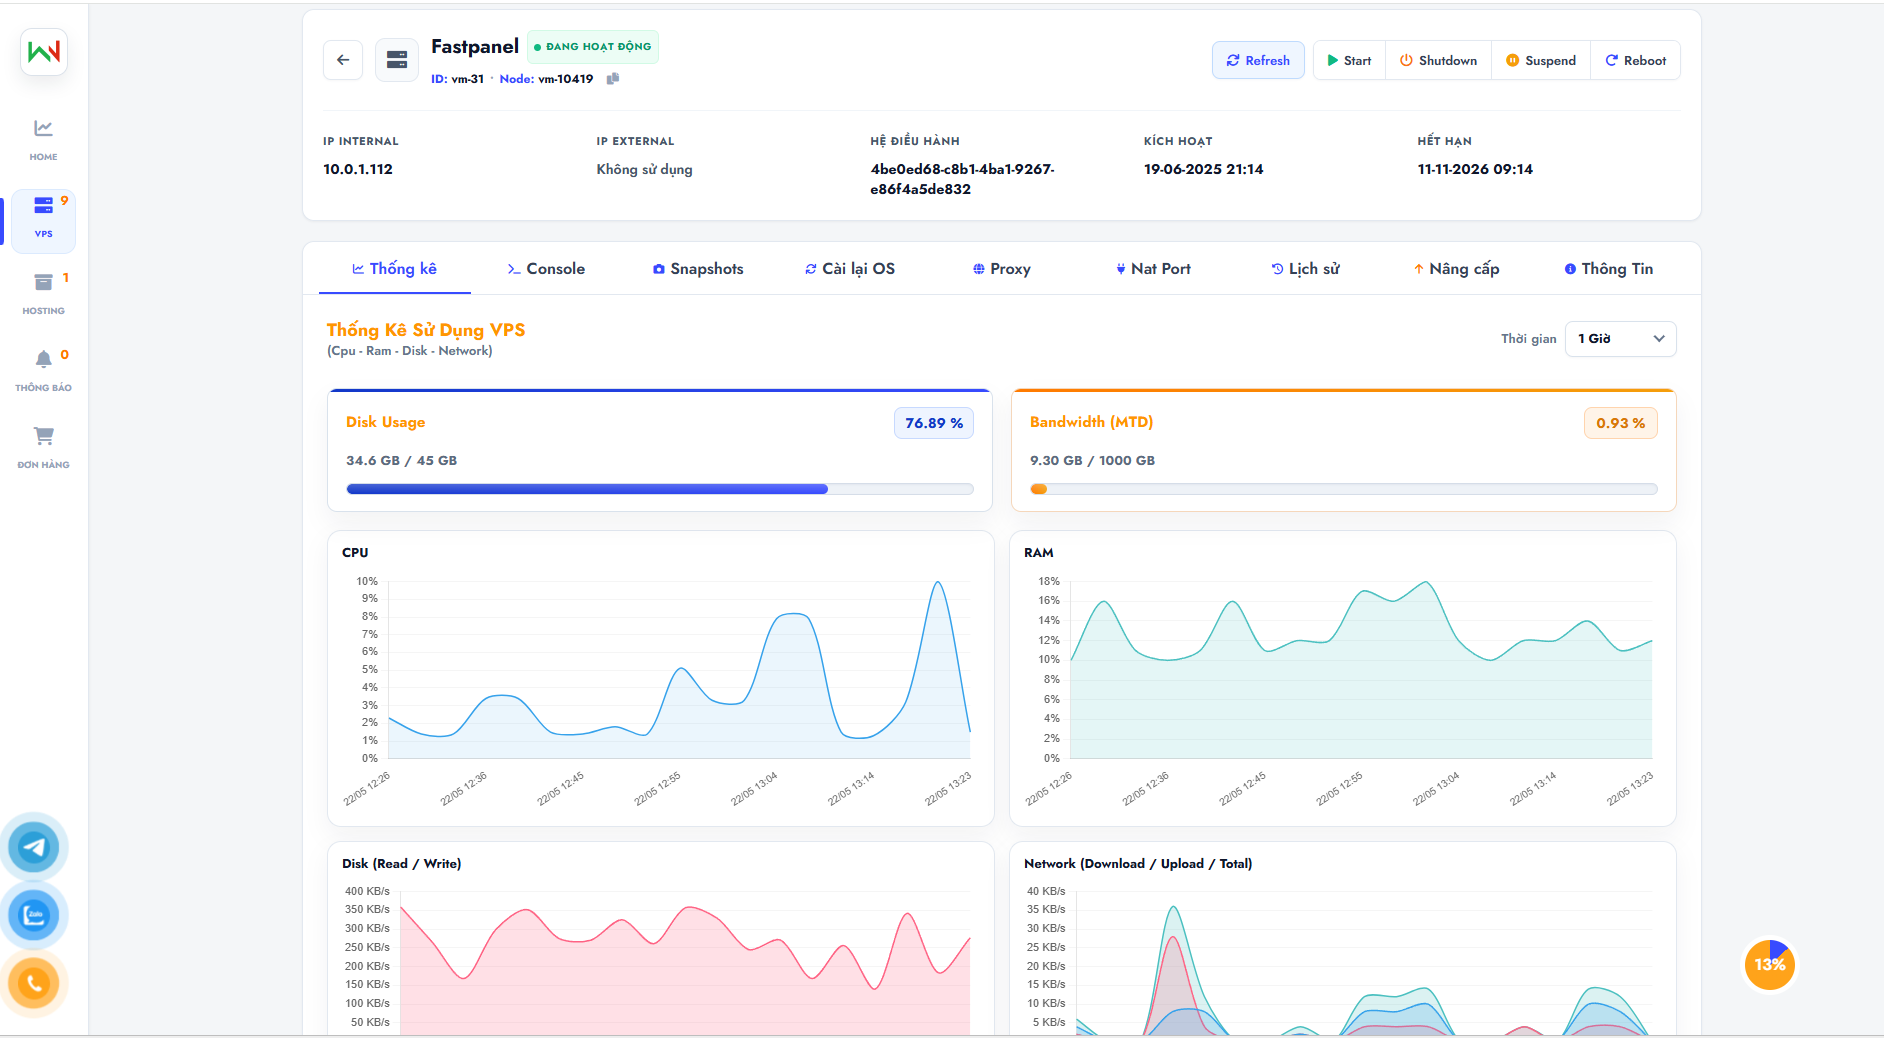Viewport: 1884px width, 1038px height.
Task: Open the Cài lại OS tab
Action: 850,269
